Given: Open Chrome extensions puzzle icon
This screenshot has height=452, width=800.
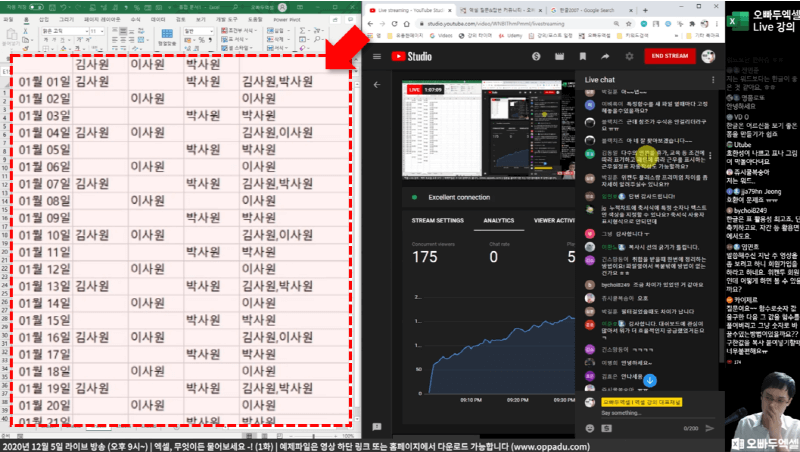Looking at the screenshot, I should pyautogui.click(x=692, y=24).
